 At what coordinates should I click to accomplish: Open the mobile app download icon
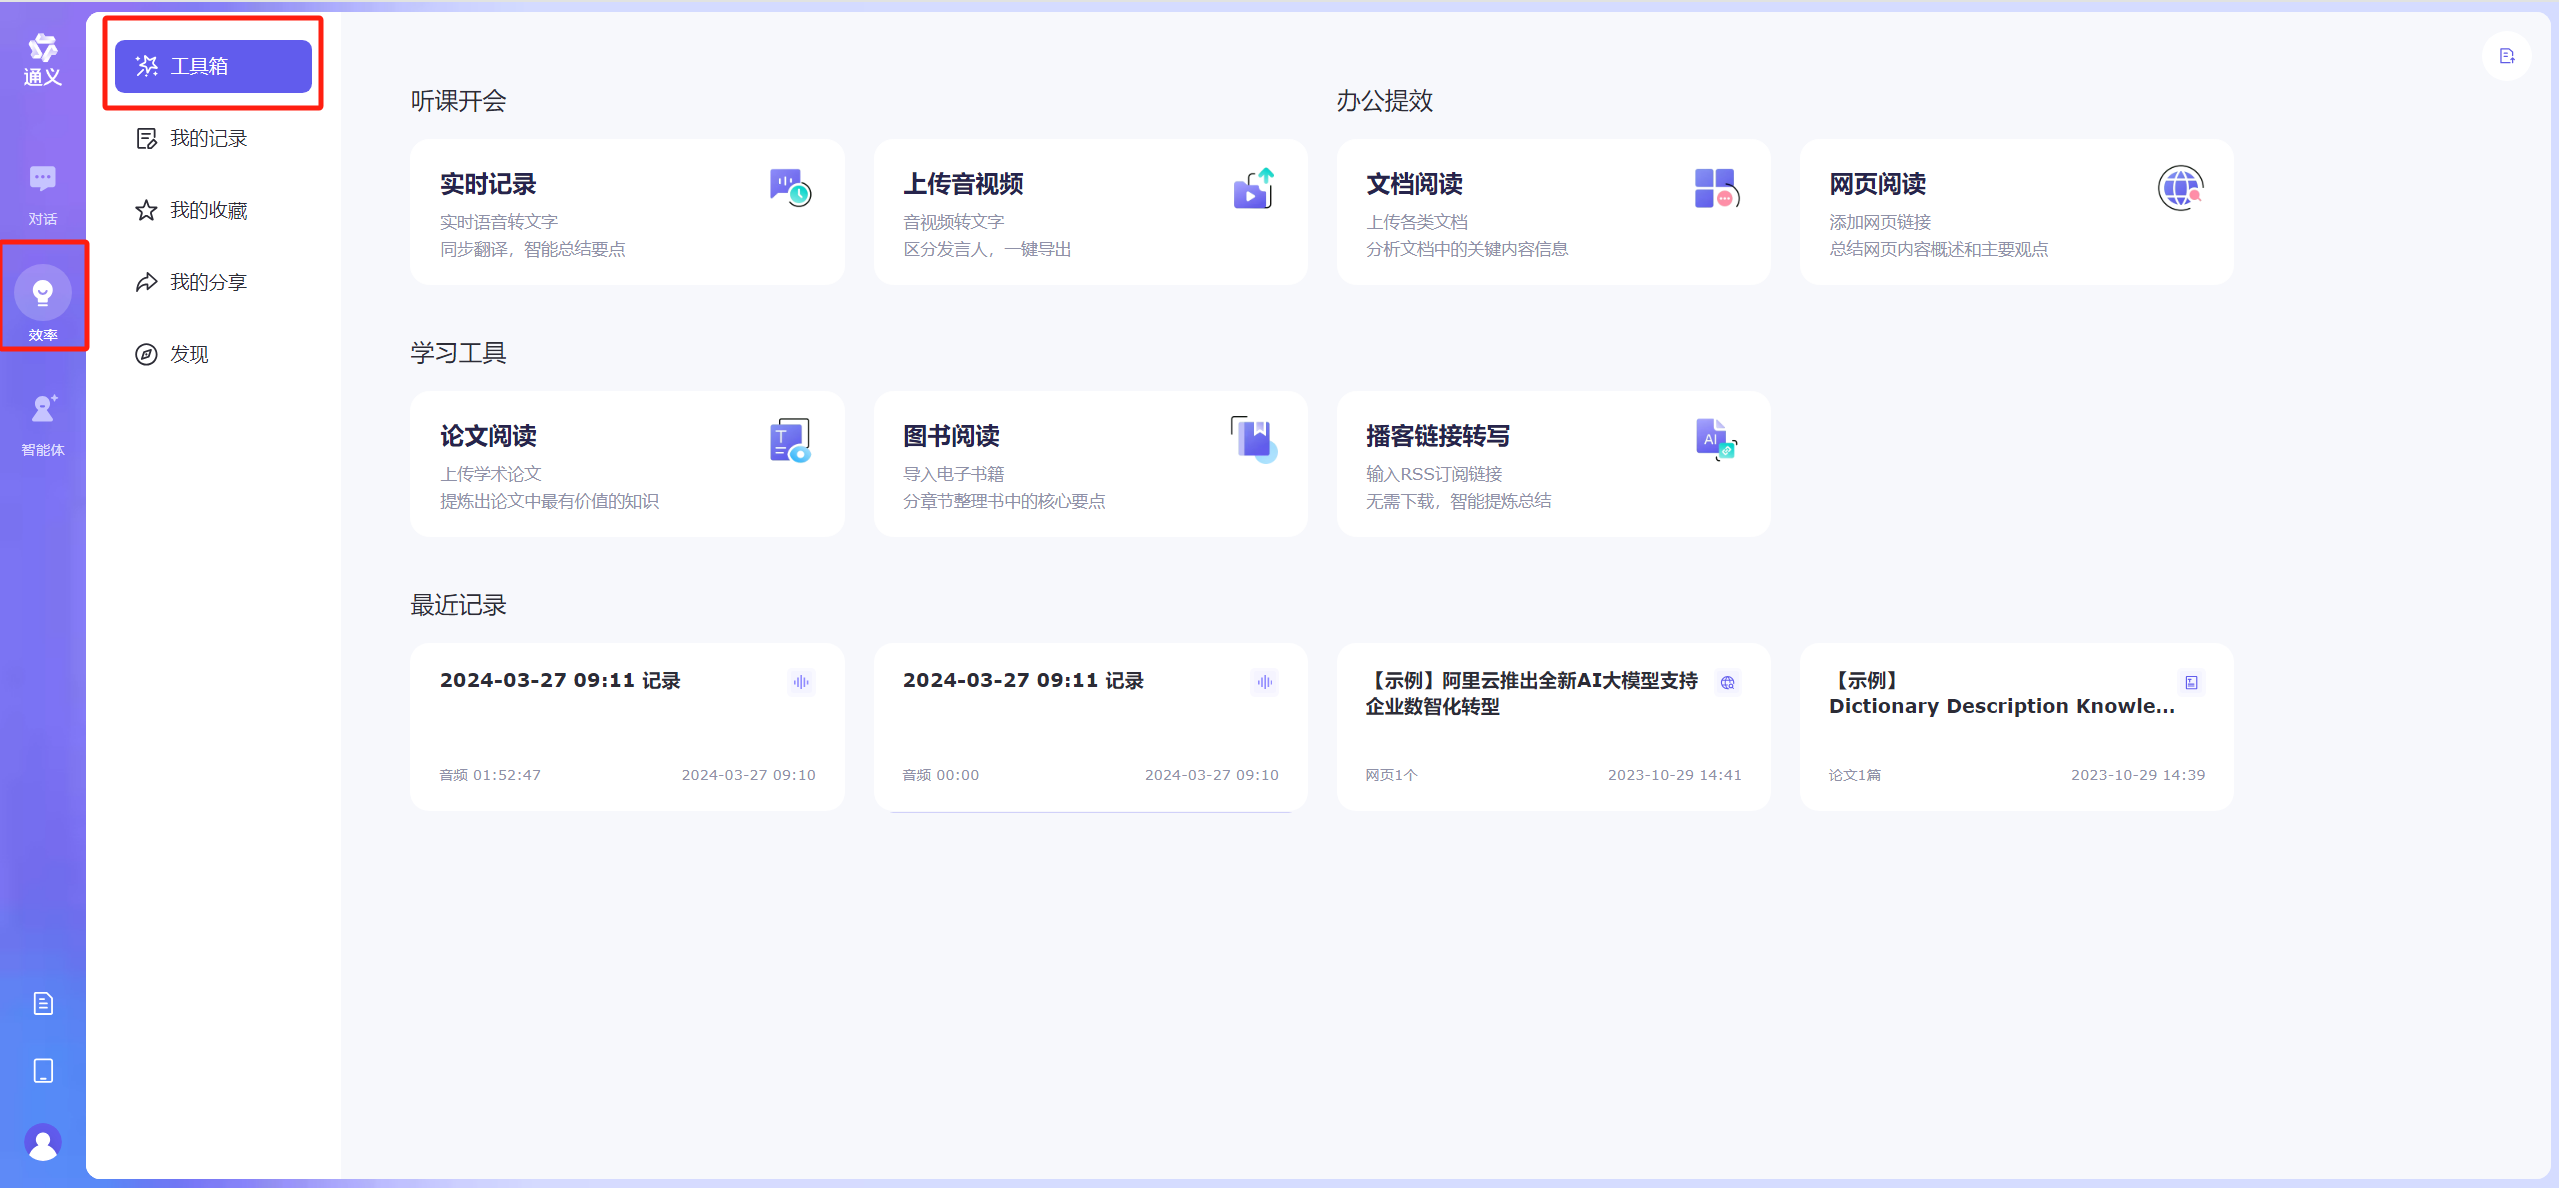tap(42, 1070)
